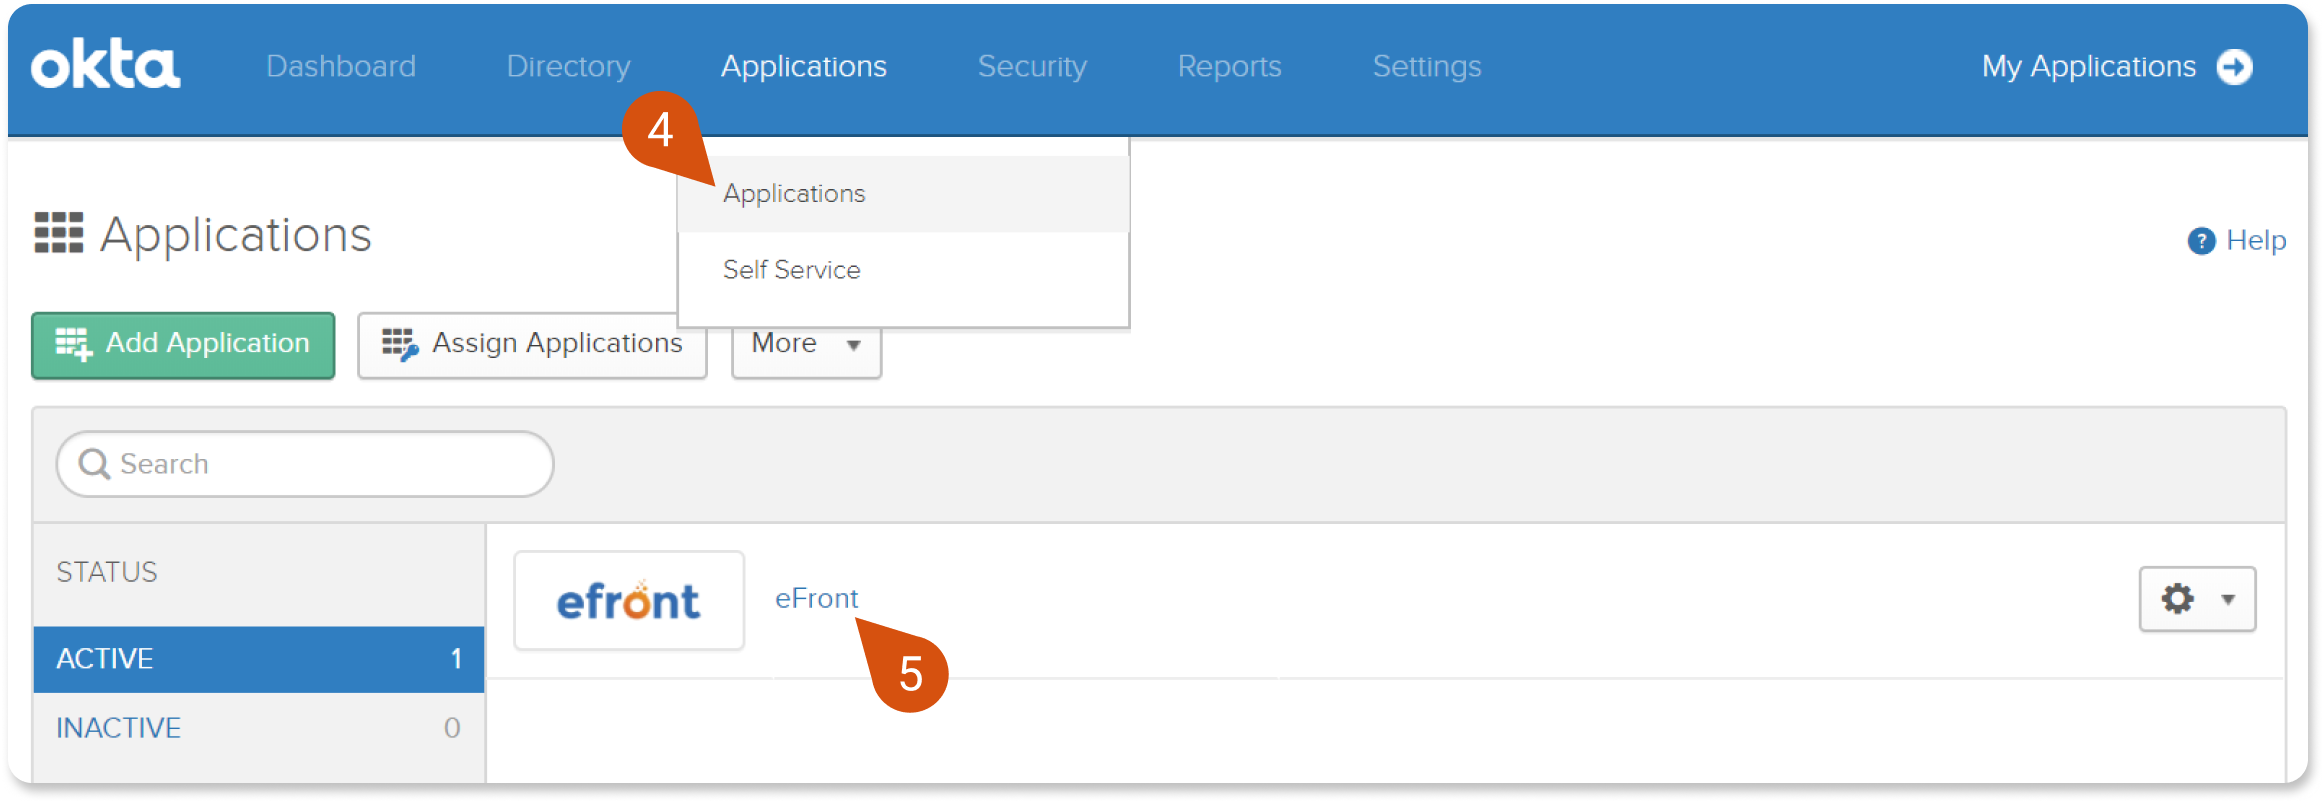Open the Dashboard menu
The image size is (2324, 803).
[341, 66]
